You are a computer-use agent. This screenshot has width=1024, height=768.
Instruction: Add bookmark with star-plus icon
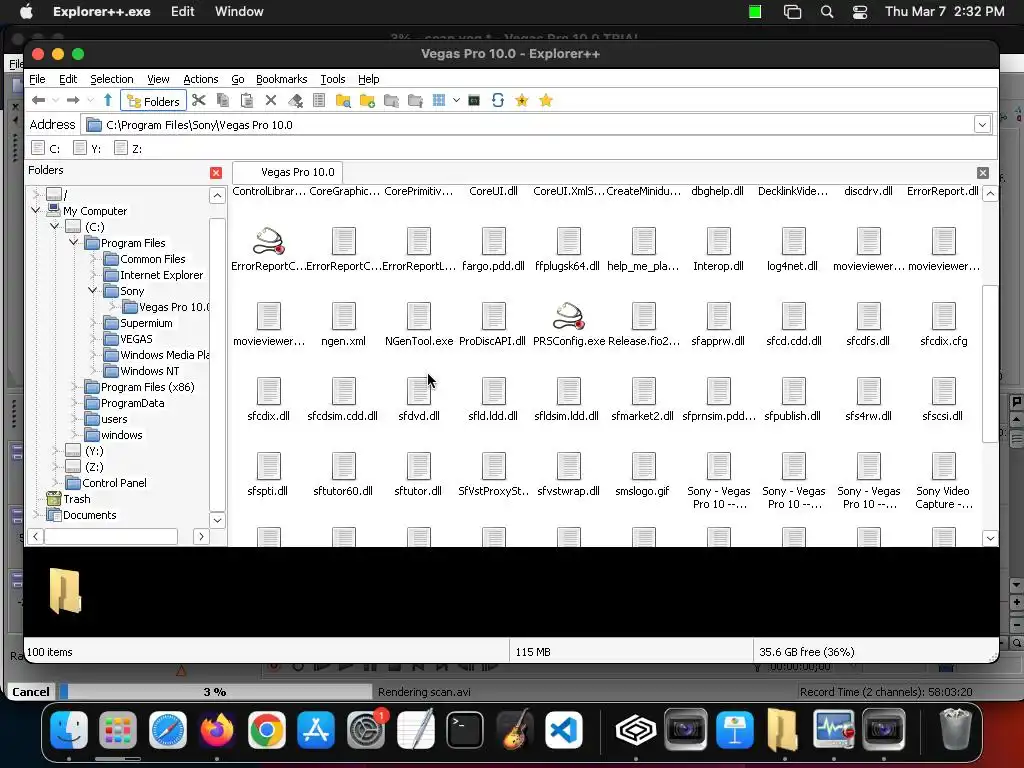click(x=522, y=101)
